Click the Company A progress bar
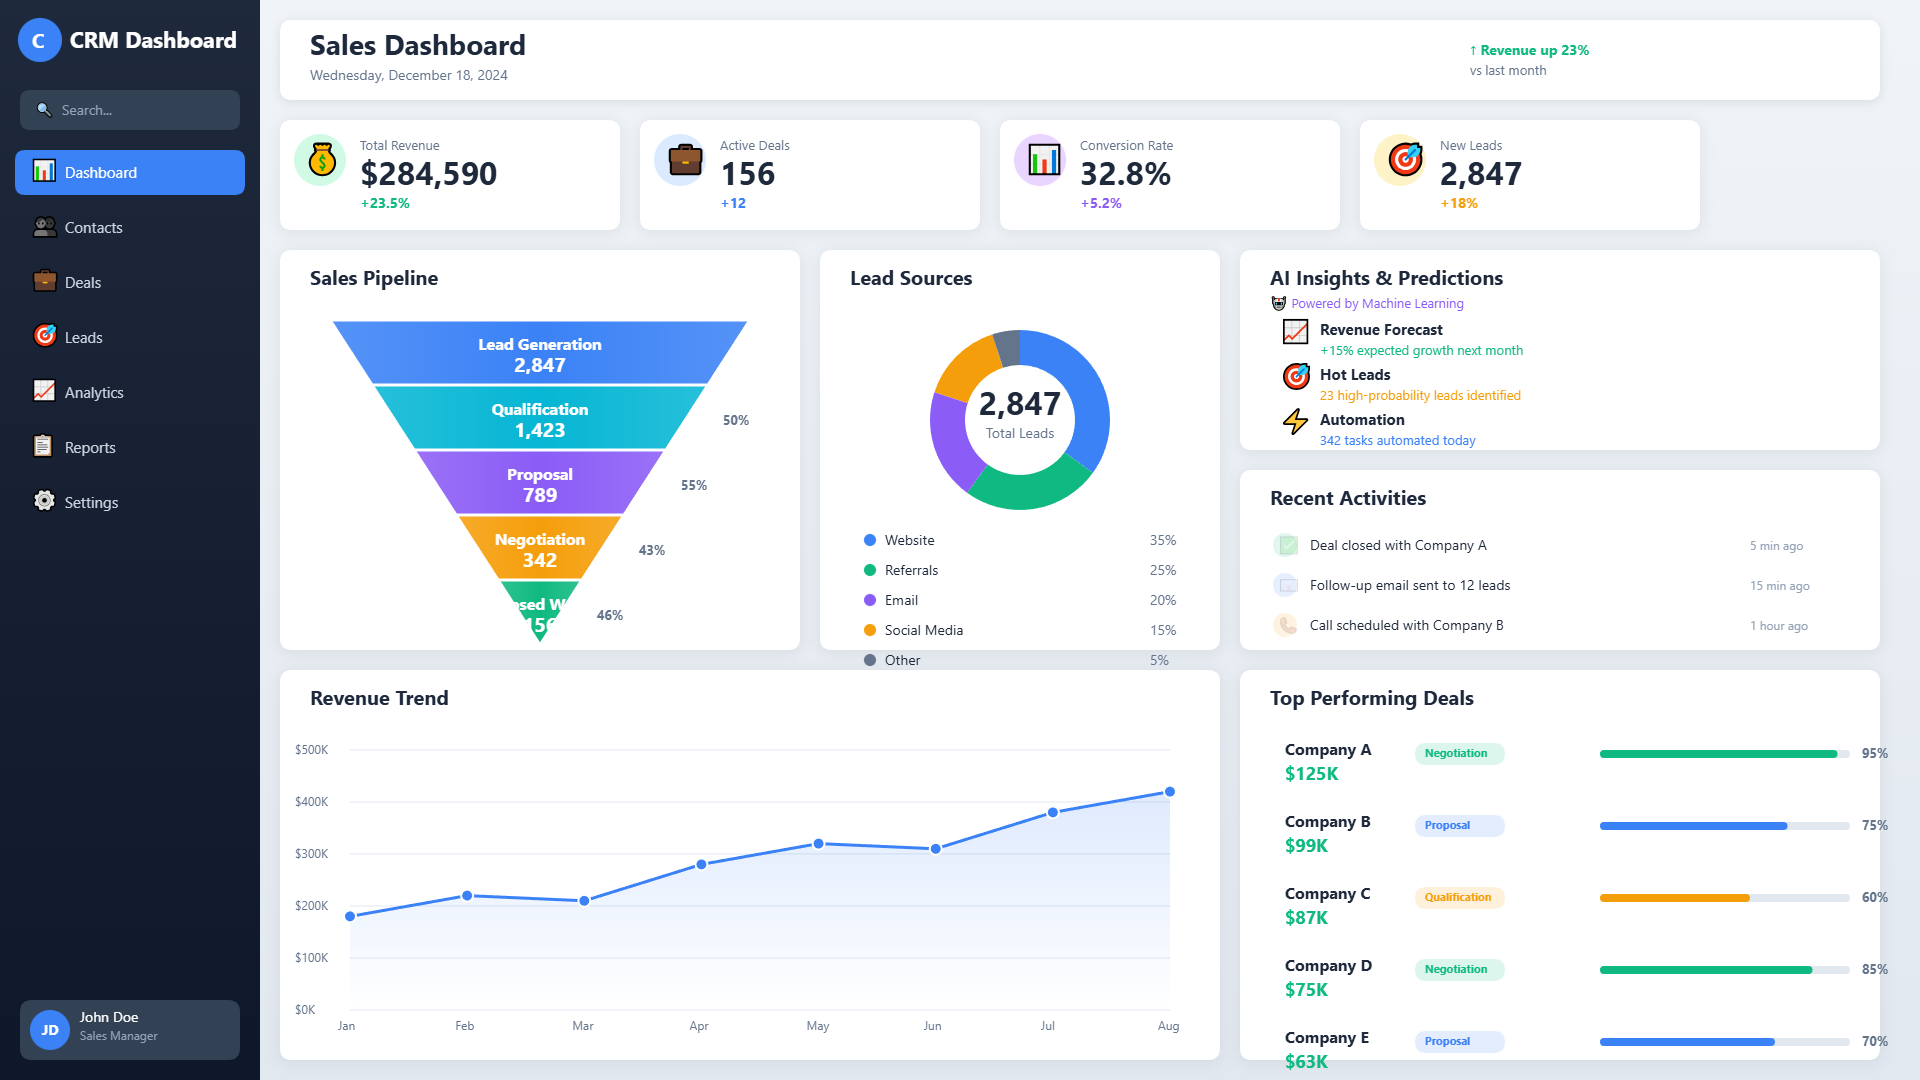1920x1080 pixels. tap(1725, 754)
